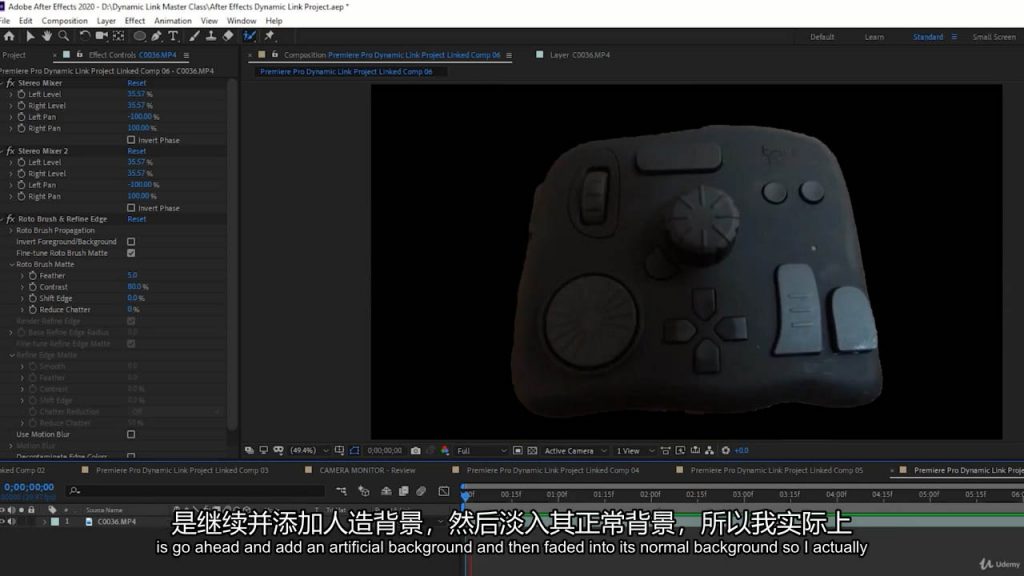This screenshot has width=1024, height=576.
Task: Expand the C0036.MP4 layer properties
Action: click(x=44, y=522)
